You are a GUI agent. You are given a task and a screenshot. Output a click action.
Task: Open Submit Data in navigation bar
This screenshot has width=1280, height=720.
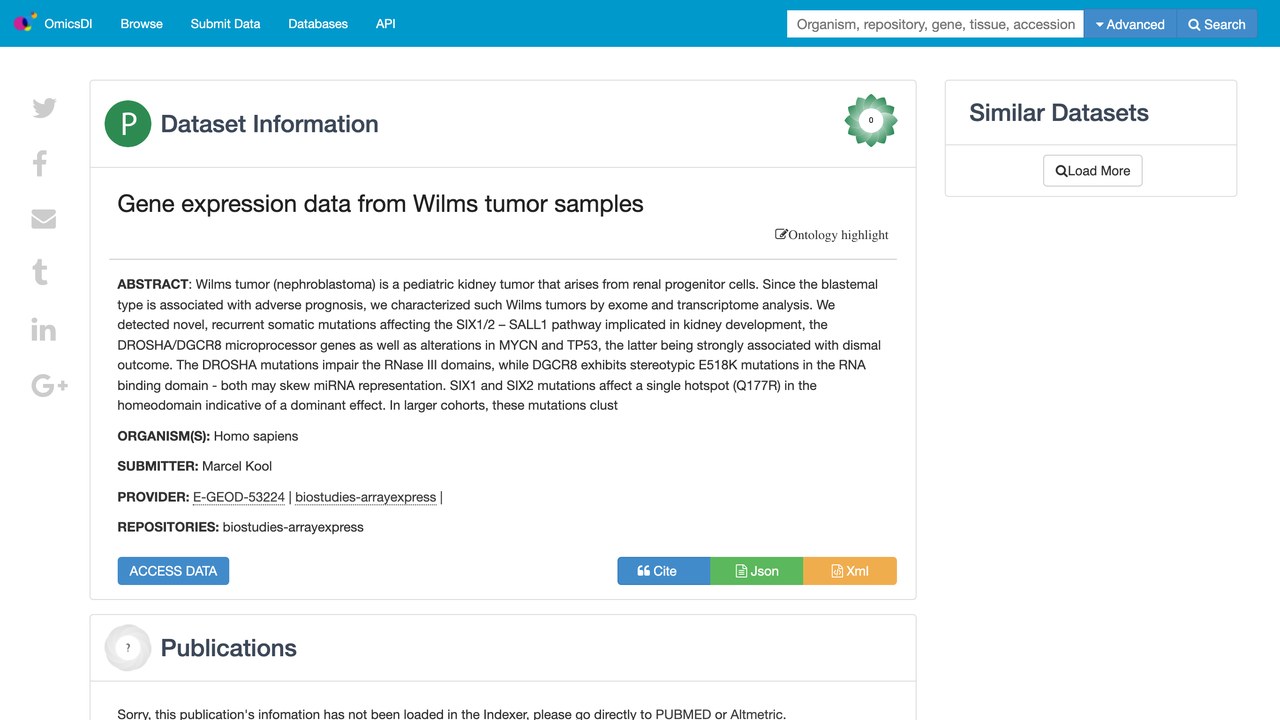pos(225,24)
